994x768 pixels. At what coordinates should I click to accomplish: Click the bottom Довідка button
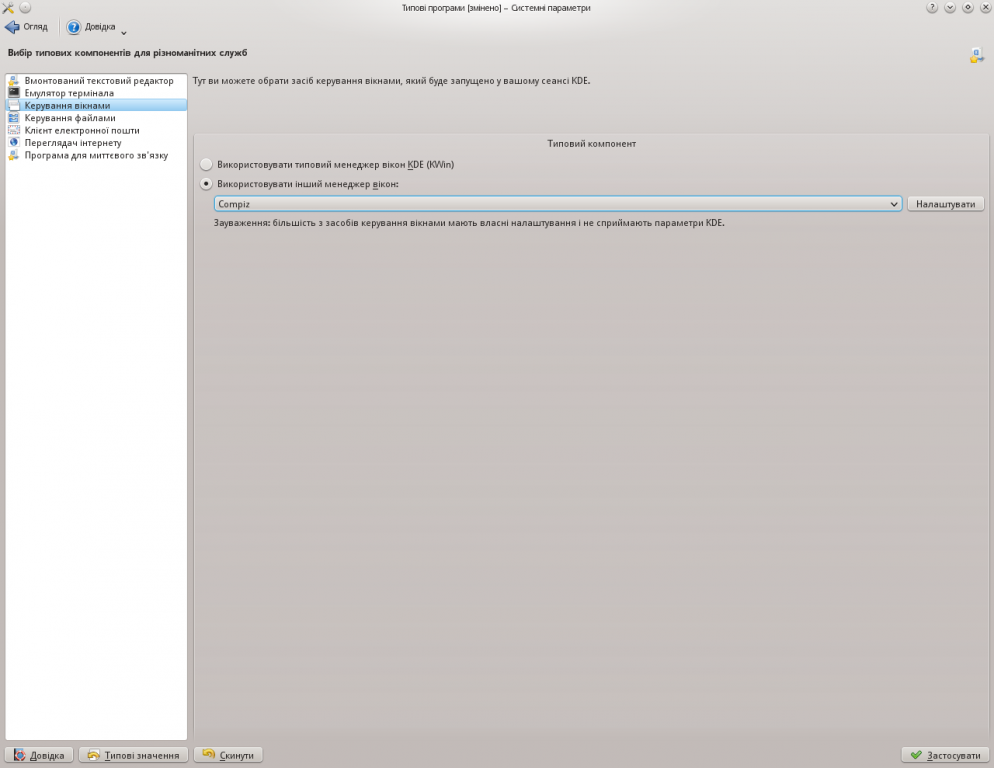click(39, 755)
